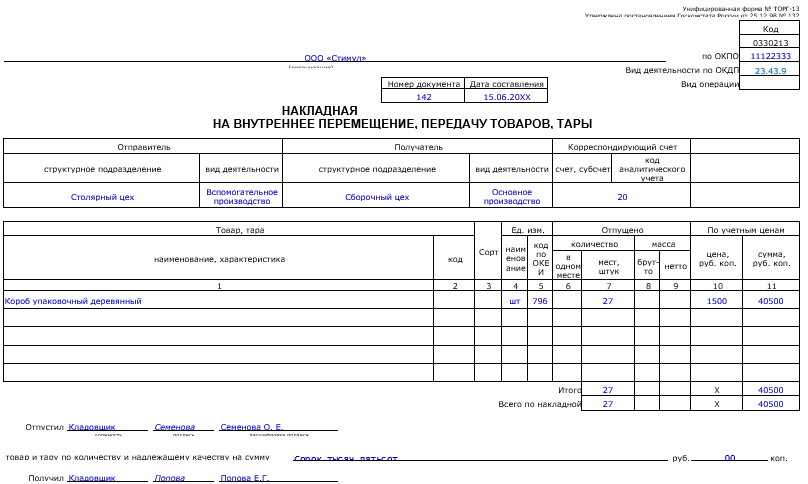
Task: Click the Итого quantity 27
Action: pos(608,390)
